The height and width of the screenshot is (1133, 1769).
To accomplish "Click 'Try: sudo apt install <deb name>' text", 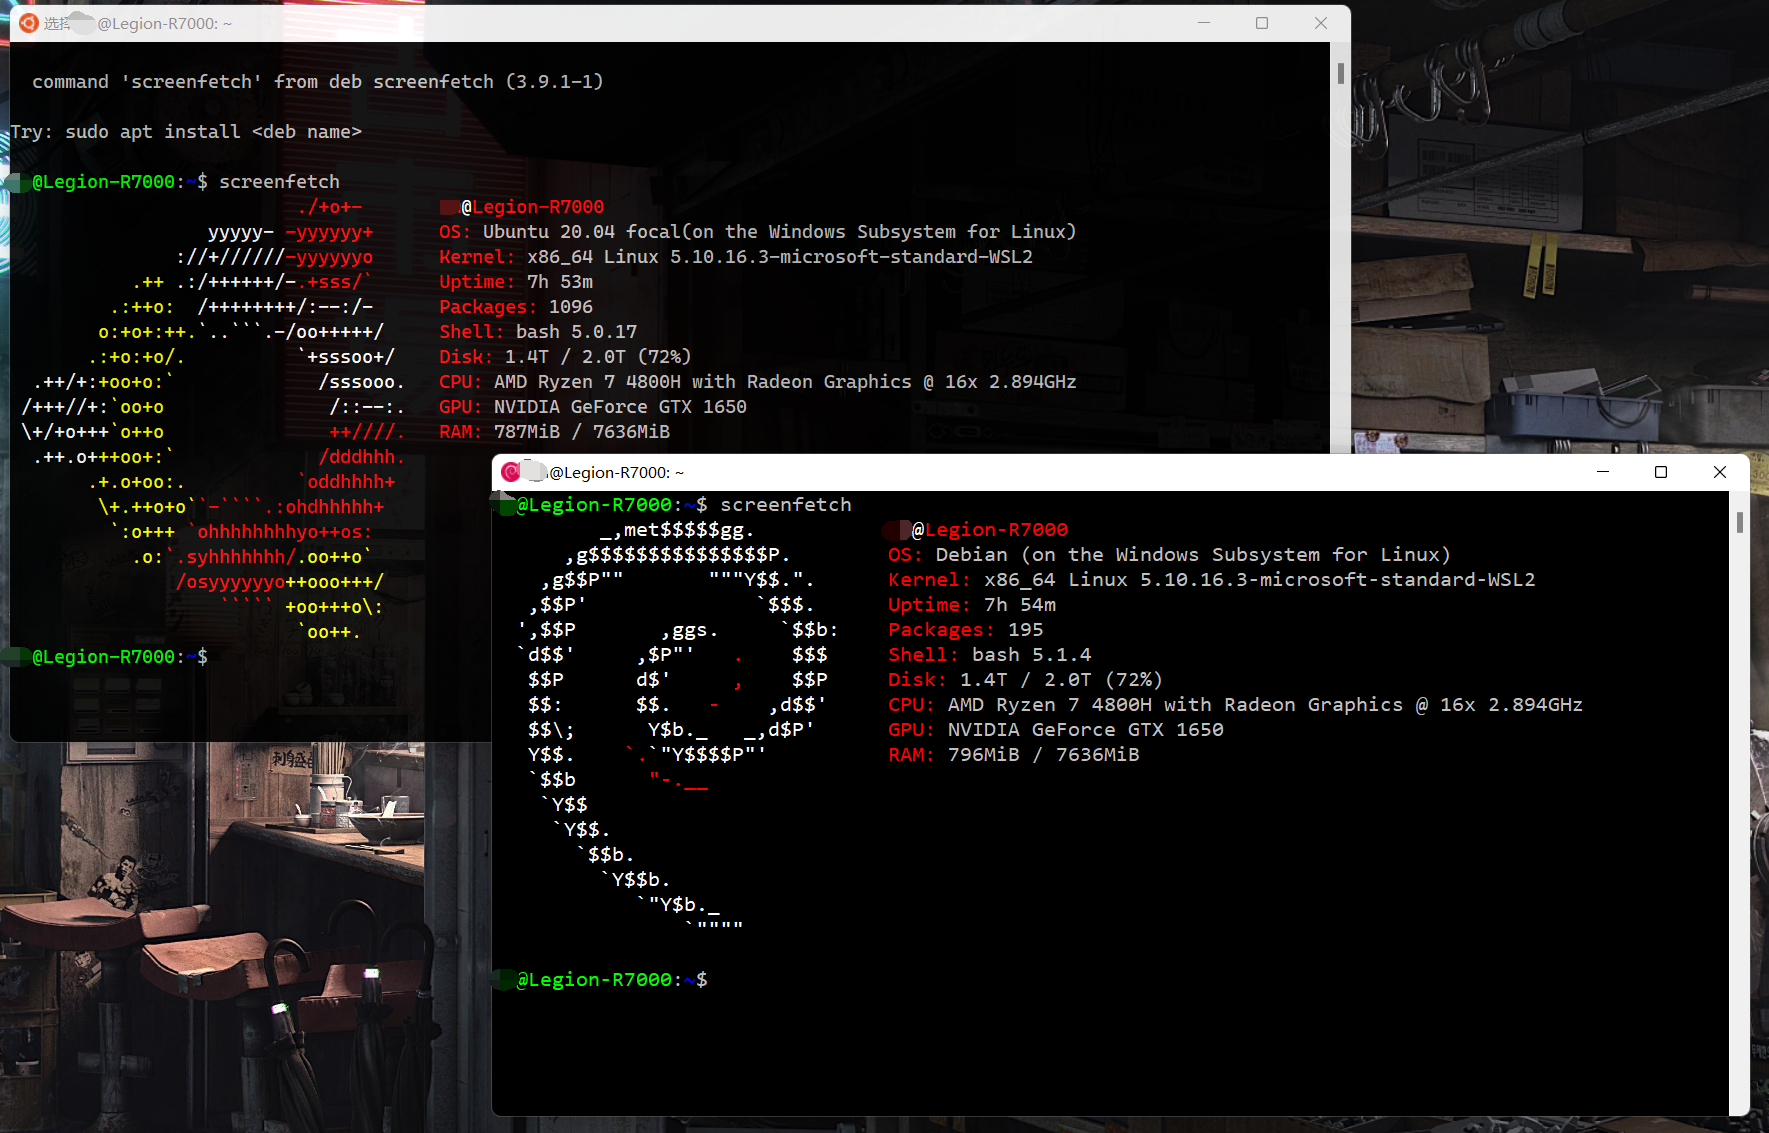I will 186,131.
